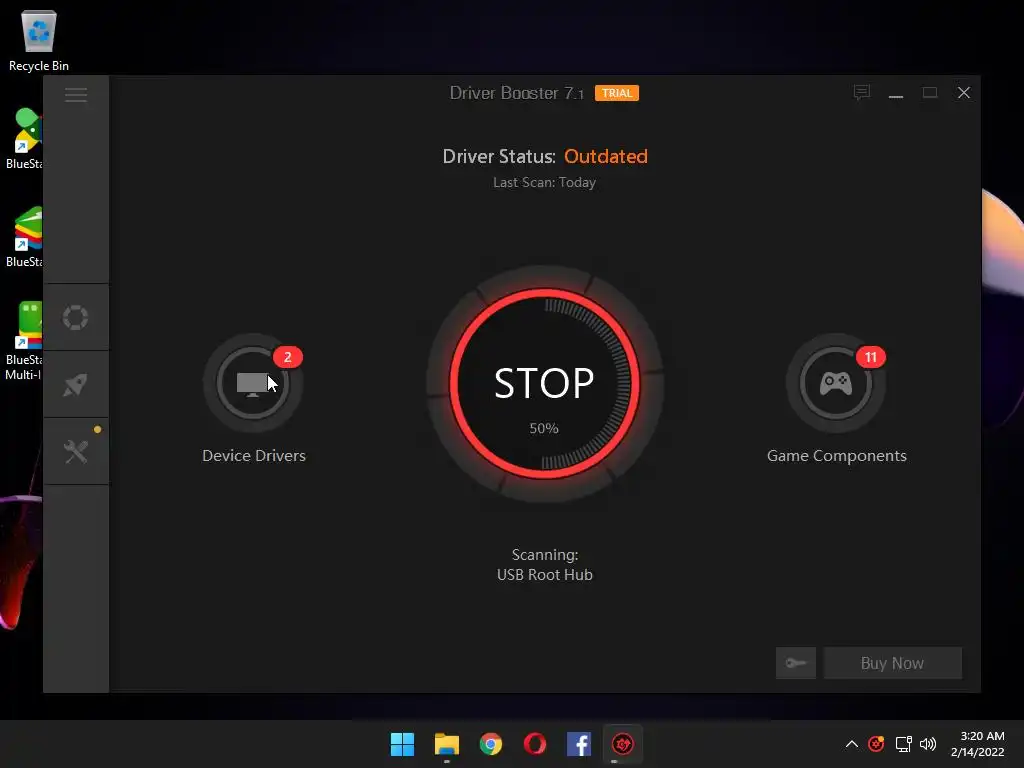Click the Driver Booster system tray icon
This screenshot has width=1024, height=768.
pyautogui.click(x=876, y=744)
